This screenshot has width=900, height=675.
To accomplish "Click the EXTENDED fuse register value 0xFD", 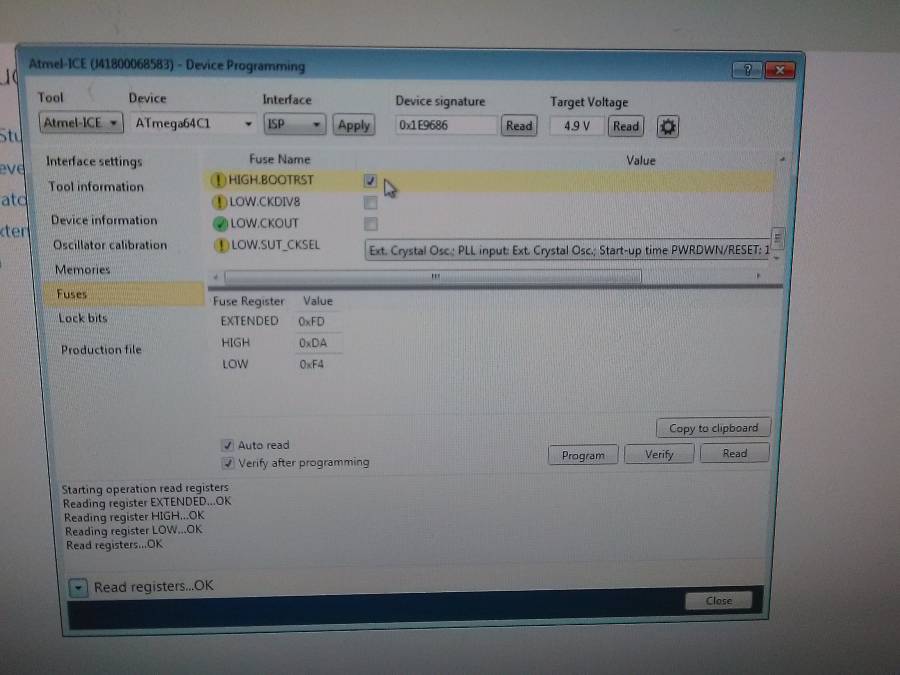I will (x=312, y=321).
